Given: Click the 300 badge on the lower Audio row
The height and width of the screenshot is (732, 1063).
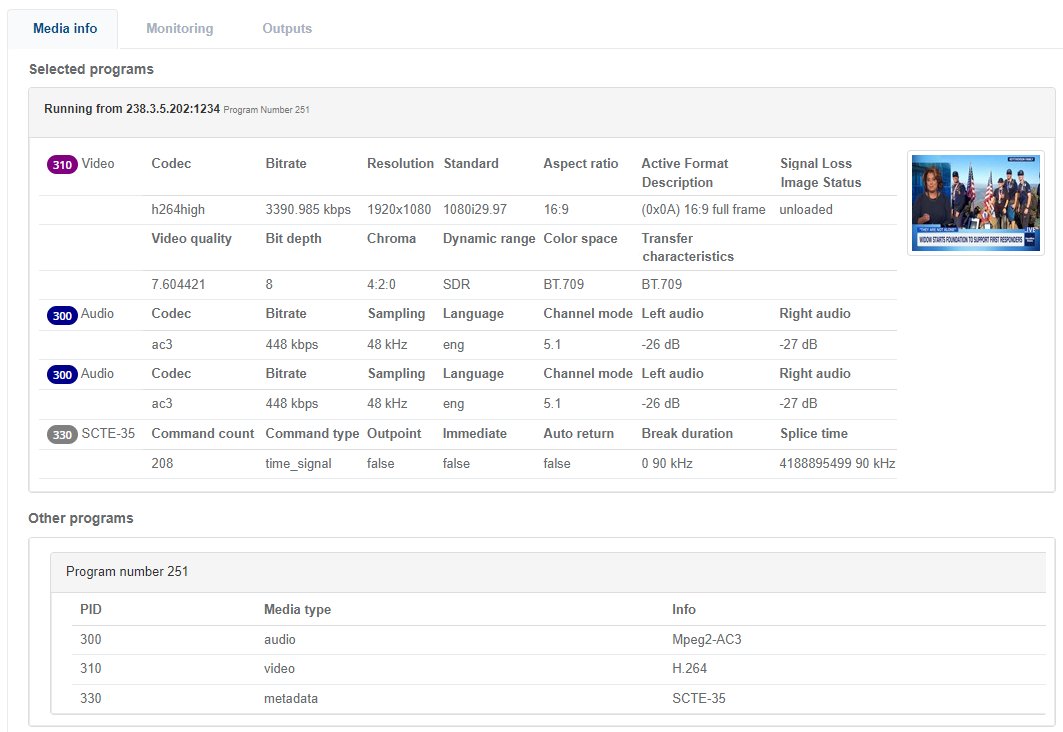Looking at the screenshot, I should [63, 375].
